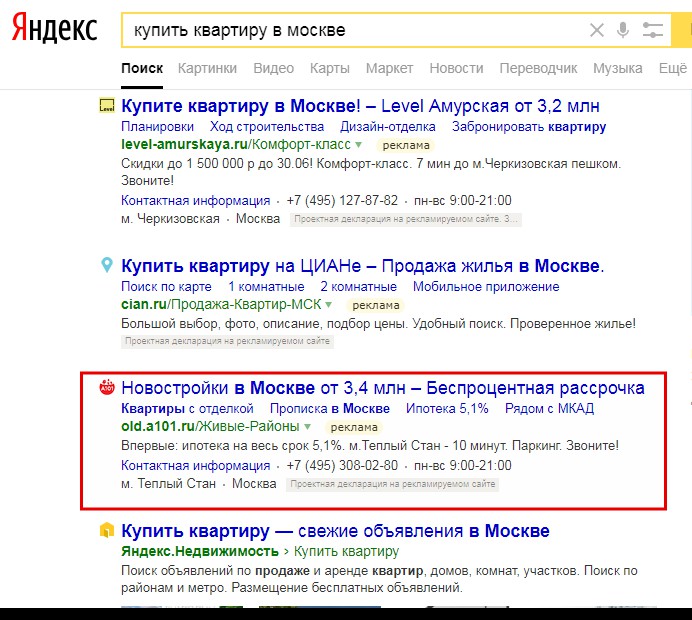This screenshot has height=620, width=692.
Task: Open Level Амурская ad title link
Action: [x=360, y=106]
